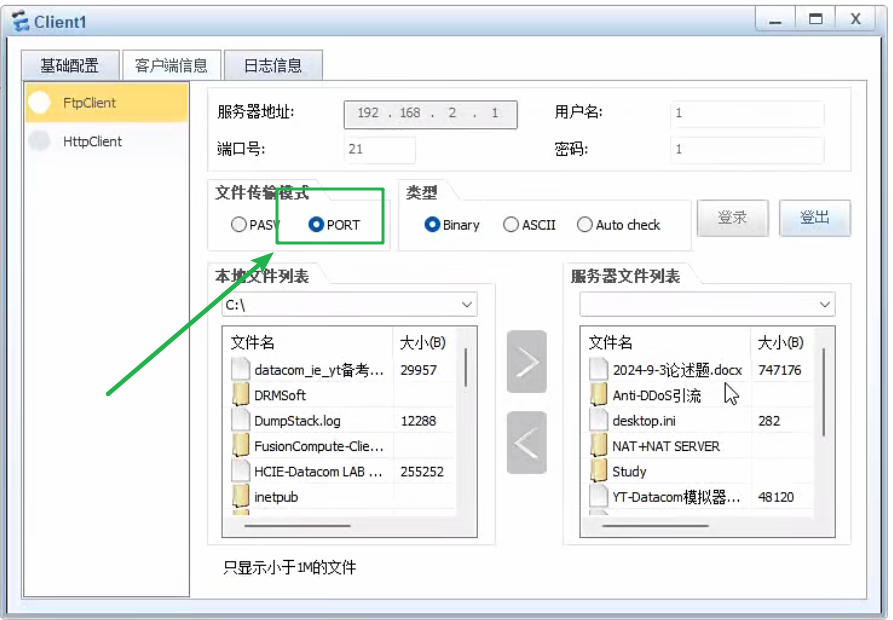Viewport: 893px width, 620px height.
Task: Click the Anti-DDoS引流 folder icon
Action: tap(599, 395)
